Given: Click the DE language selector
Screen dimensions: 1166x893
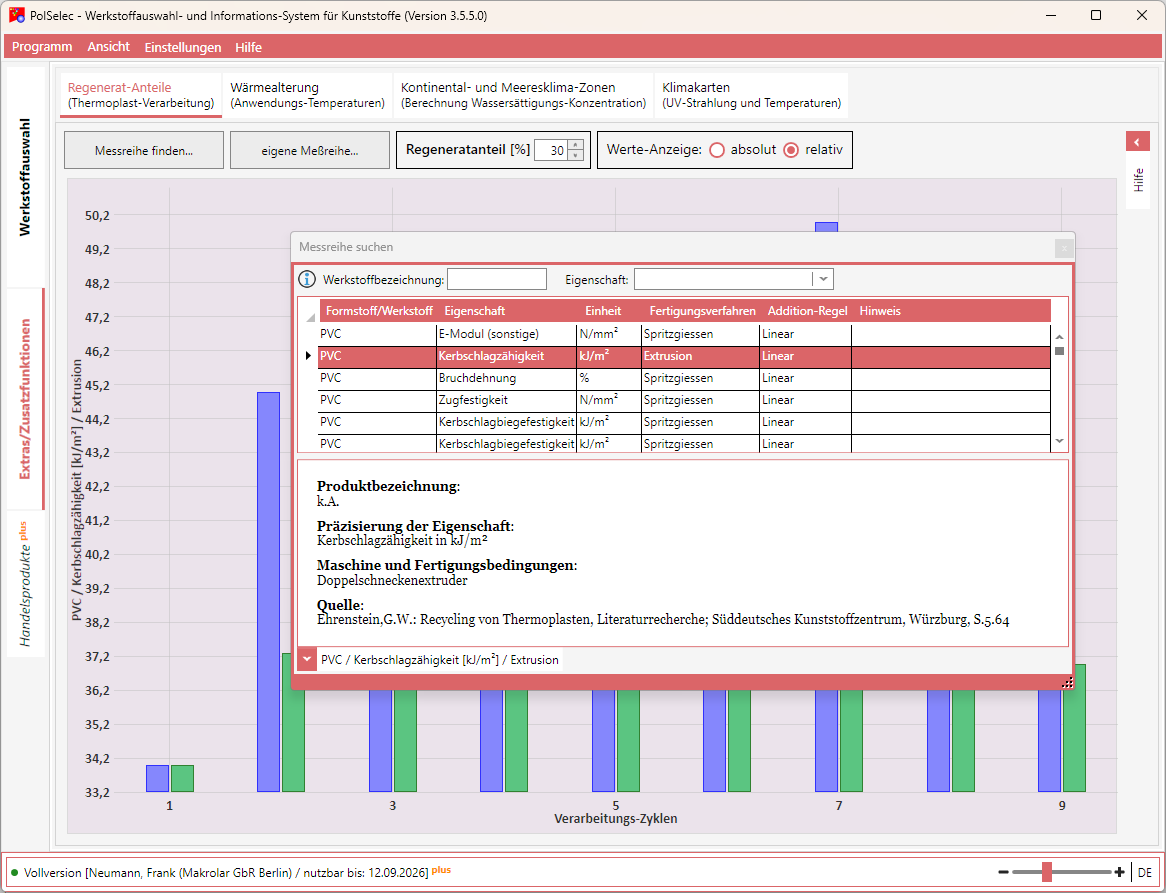Looking at the screenshot, I should (1144, 872).
